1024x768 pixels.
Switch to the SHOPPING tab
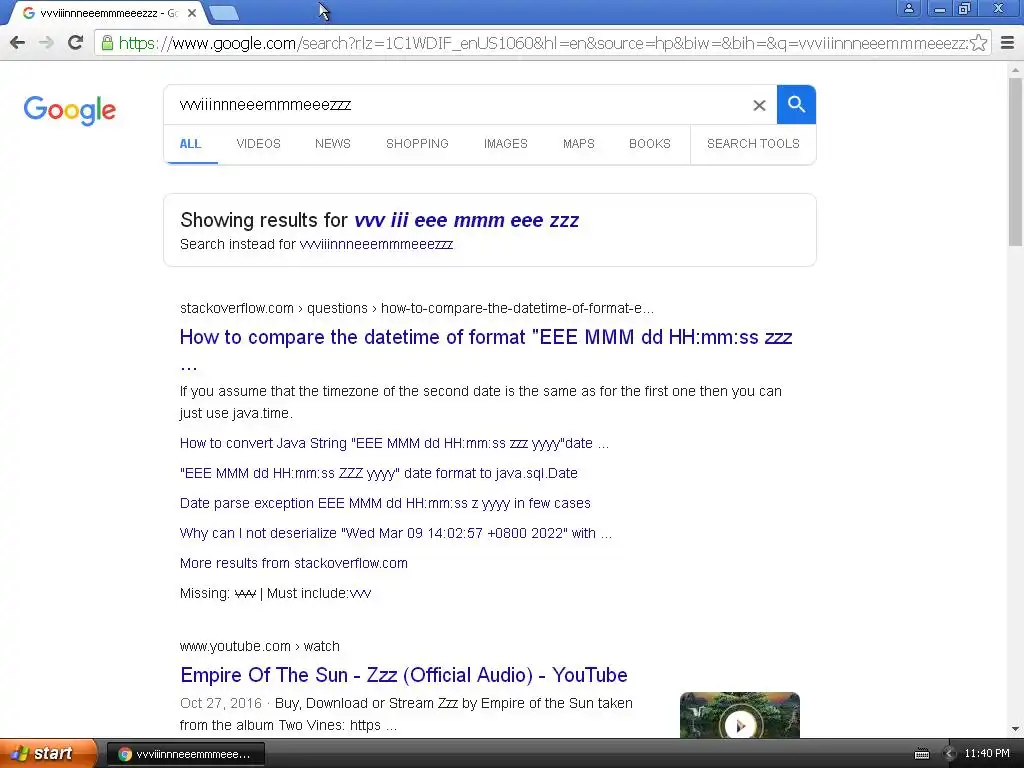[x=417, y=144]
